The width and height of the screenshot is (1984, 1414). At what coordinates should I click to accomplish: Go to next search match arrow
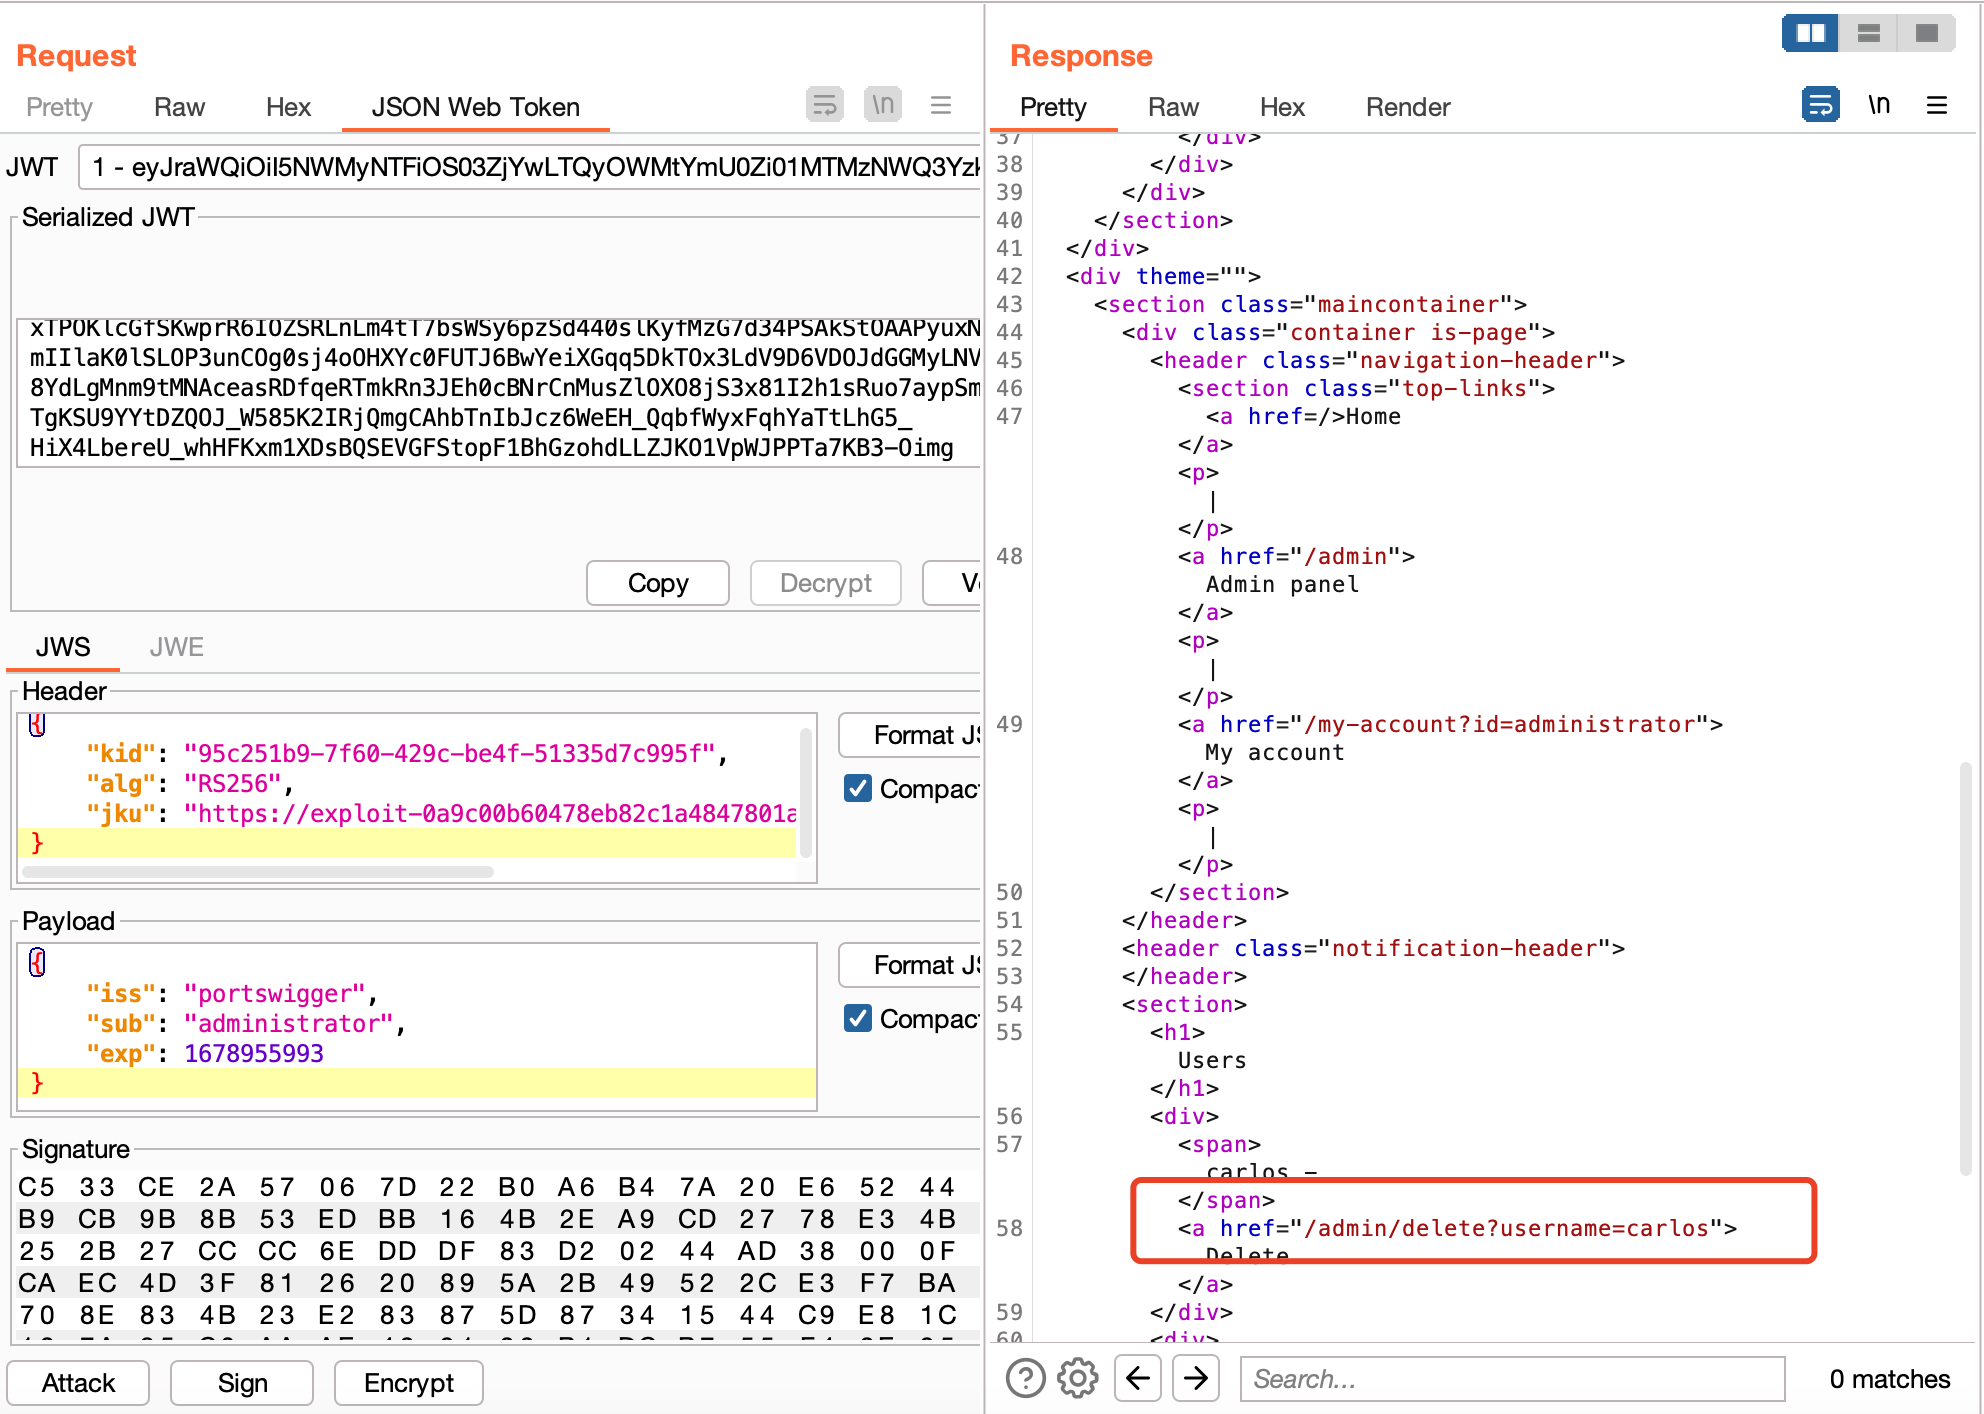[x=1196, y=1378]
